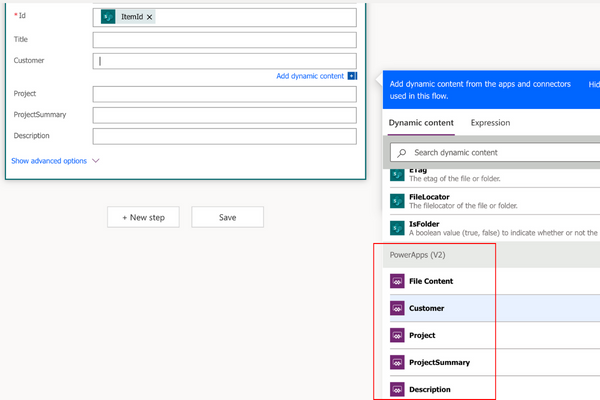
Task: Switch to the Expression tab
Action: point(490,123)
